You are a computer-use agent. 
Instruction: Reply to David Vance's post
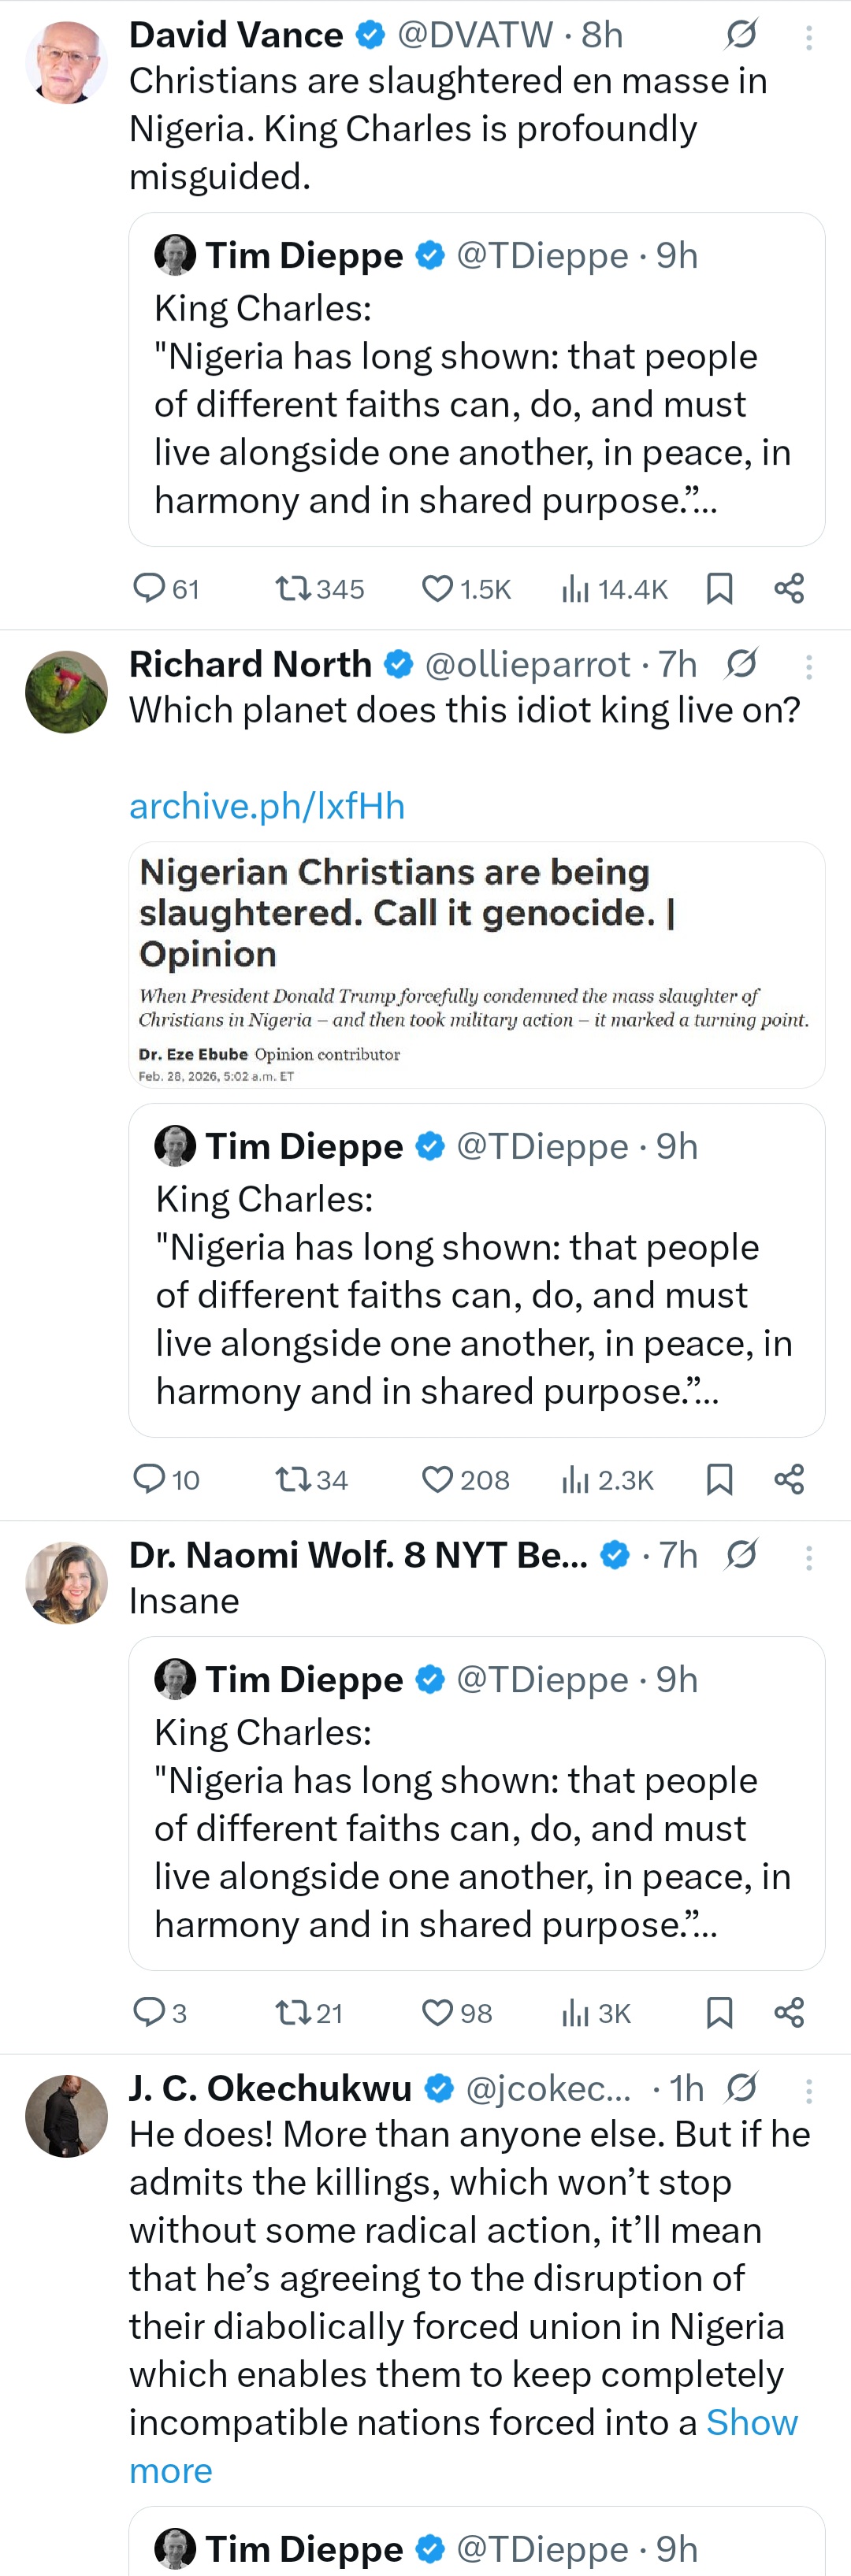pos(150,589)
